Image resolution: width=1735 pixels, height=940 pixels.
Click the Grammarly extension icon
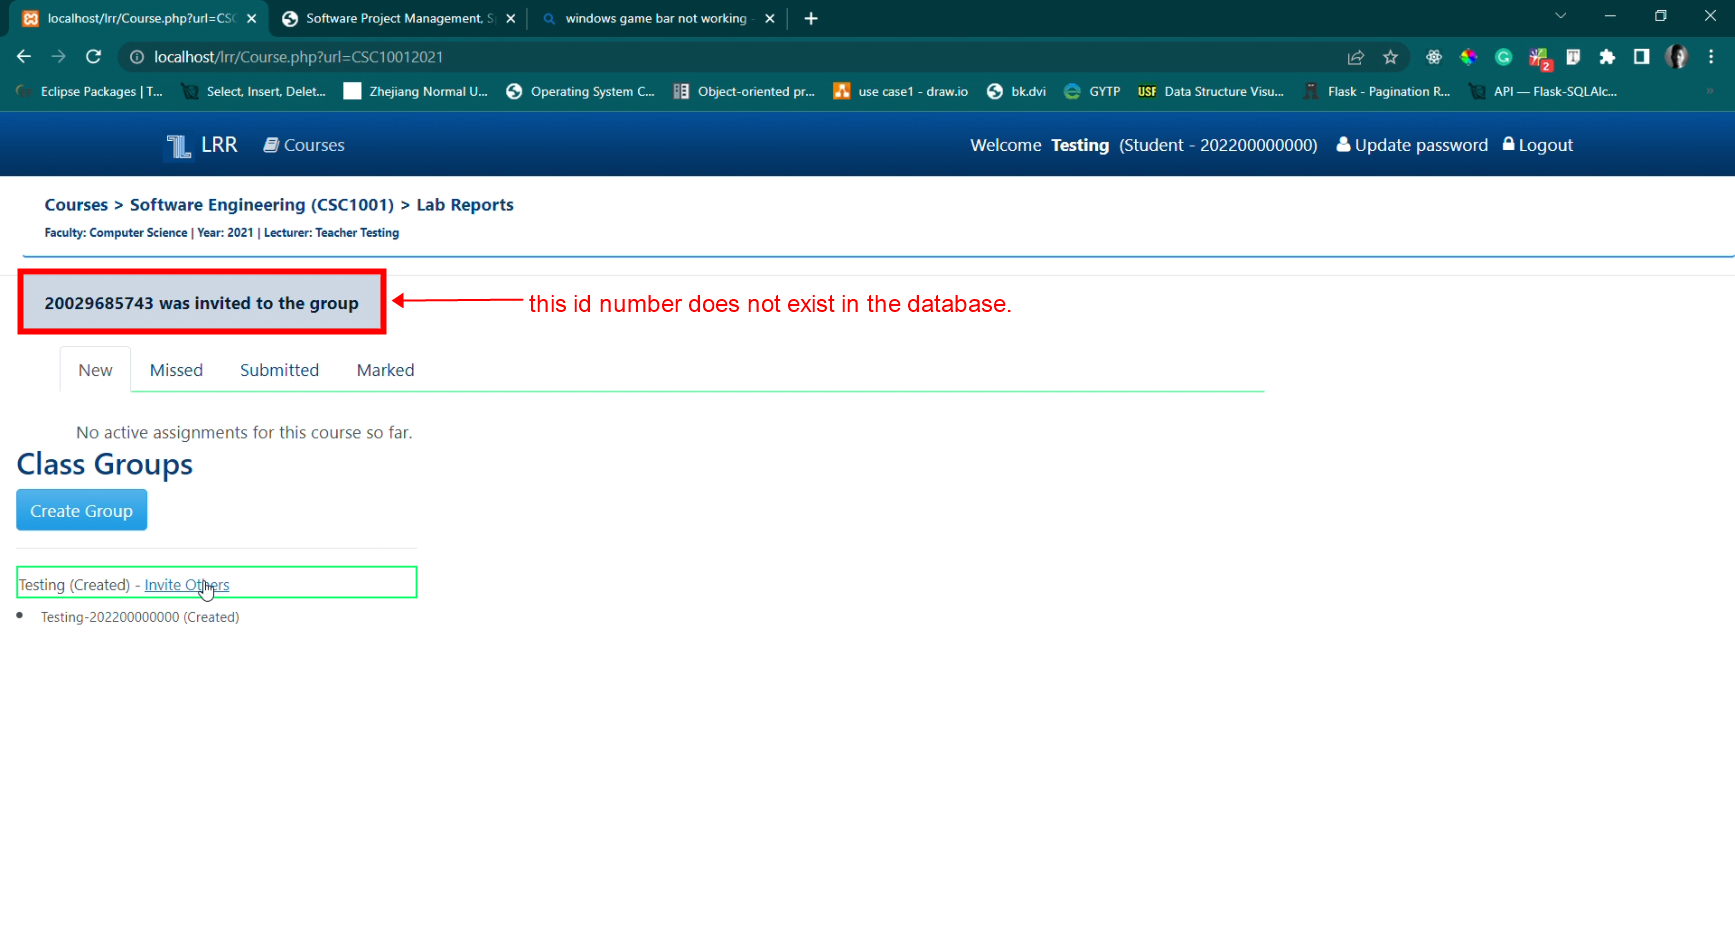(1503, 57)
